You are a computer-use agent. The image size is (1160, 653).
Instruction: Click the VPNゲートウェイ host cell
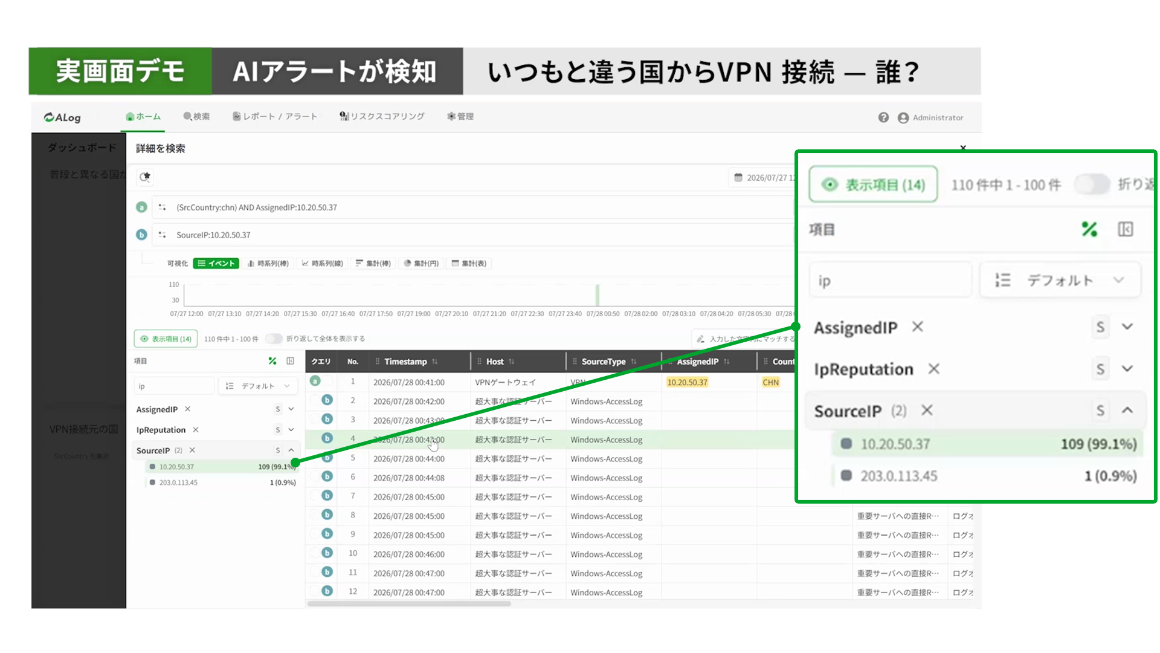tap(505, 382)
